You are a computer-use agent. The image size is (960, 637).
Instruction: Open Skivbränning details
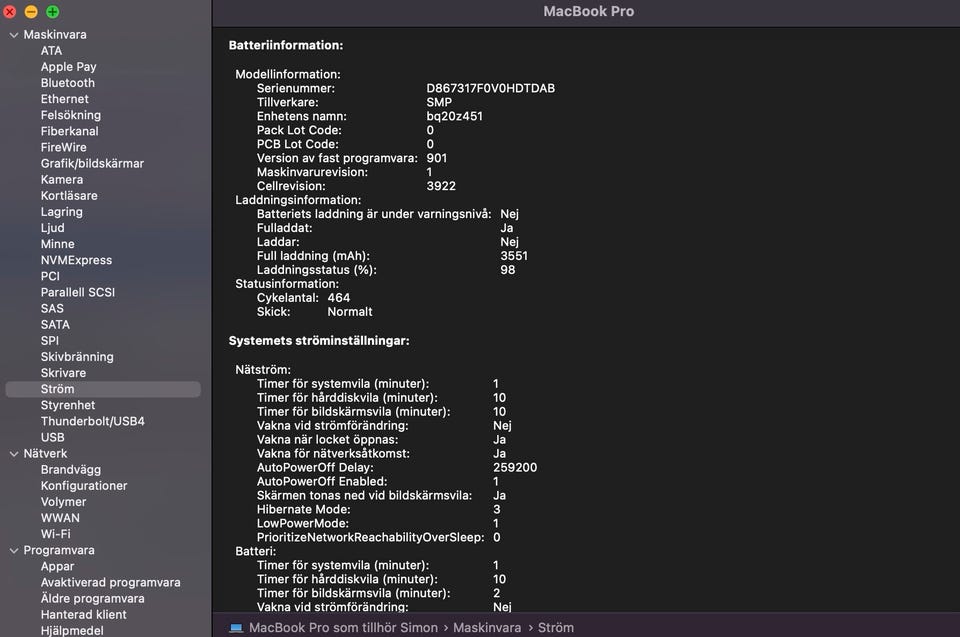click(x=77, y=357)
